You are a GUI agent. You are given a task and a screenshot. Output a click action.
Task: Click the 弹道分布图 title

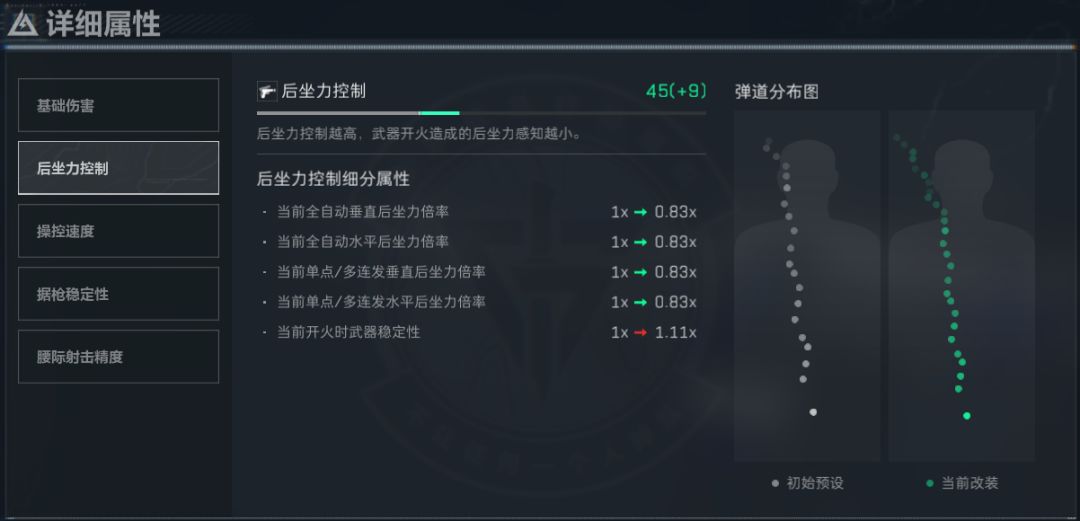pos(777,91)
